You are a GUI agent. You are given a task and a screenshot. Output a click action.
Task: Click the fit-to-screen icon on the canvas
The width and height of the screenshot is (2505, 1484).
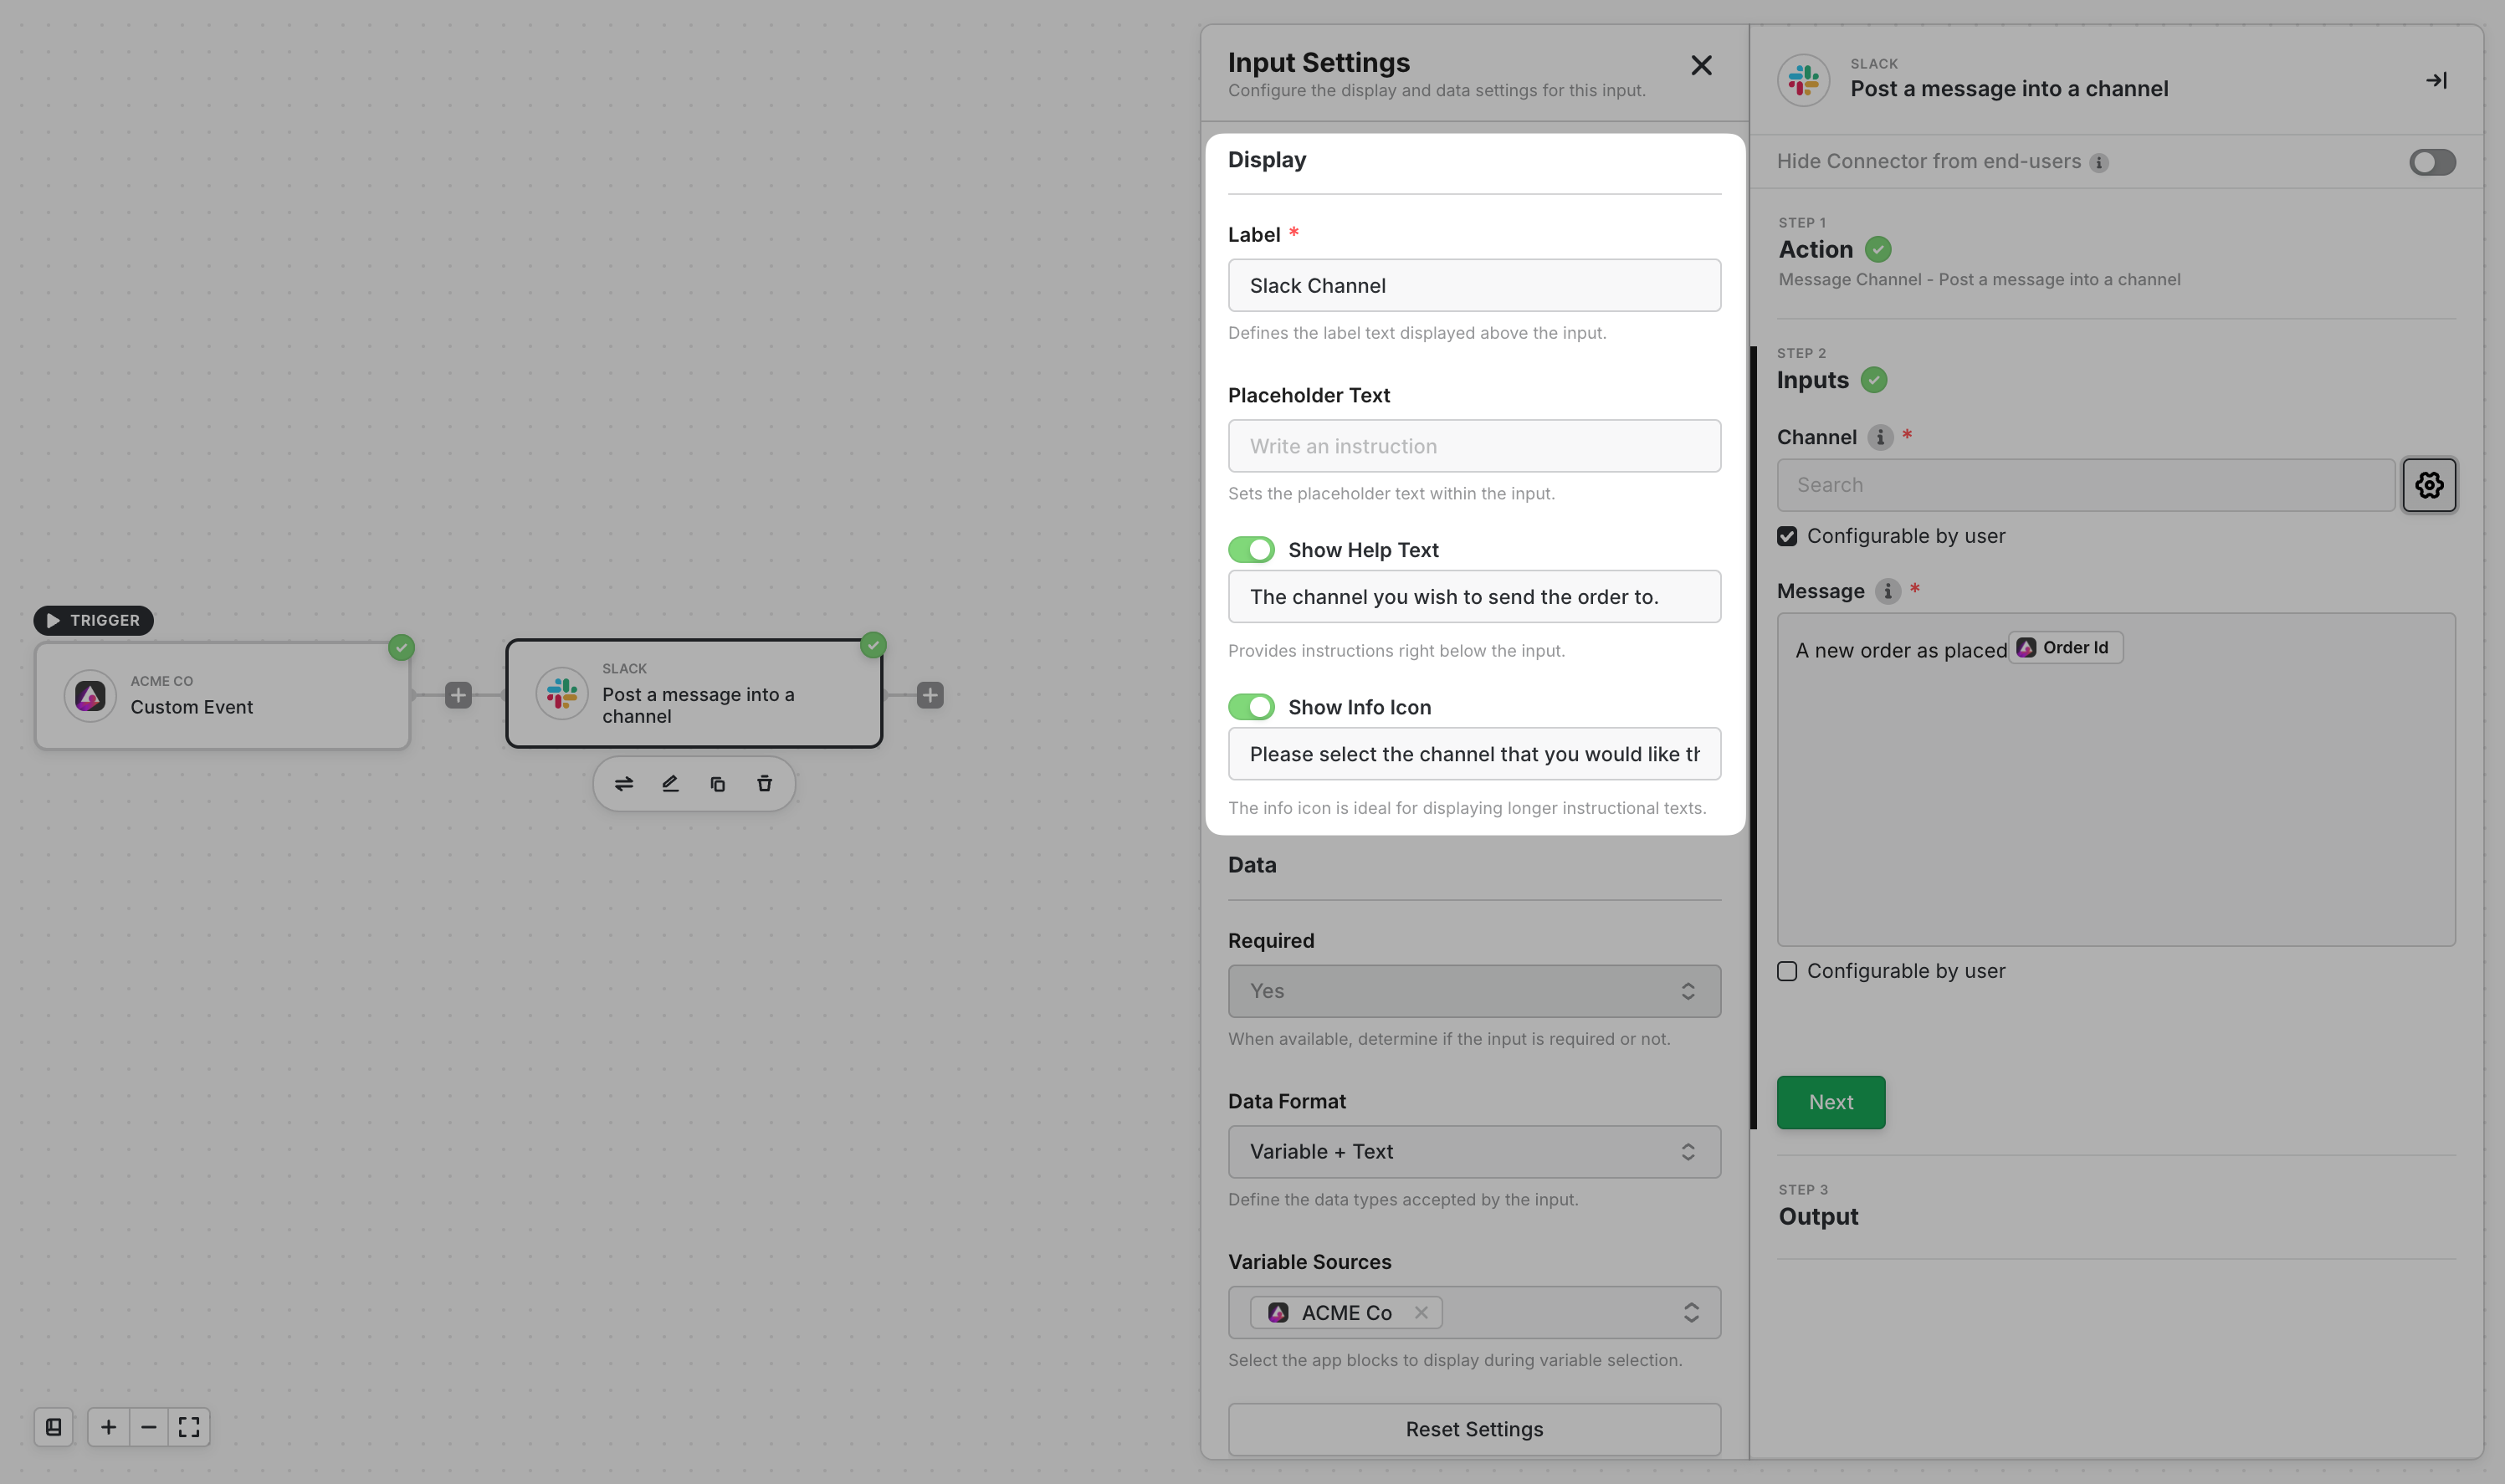click(x=189, y=1427)
